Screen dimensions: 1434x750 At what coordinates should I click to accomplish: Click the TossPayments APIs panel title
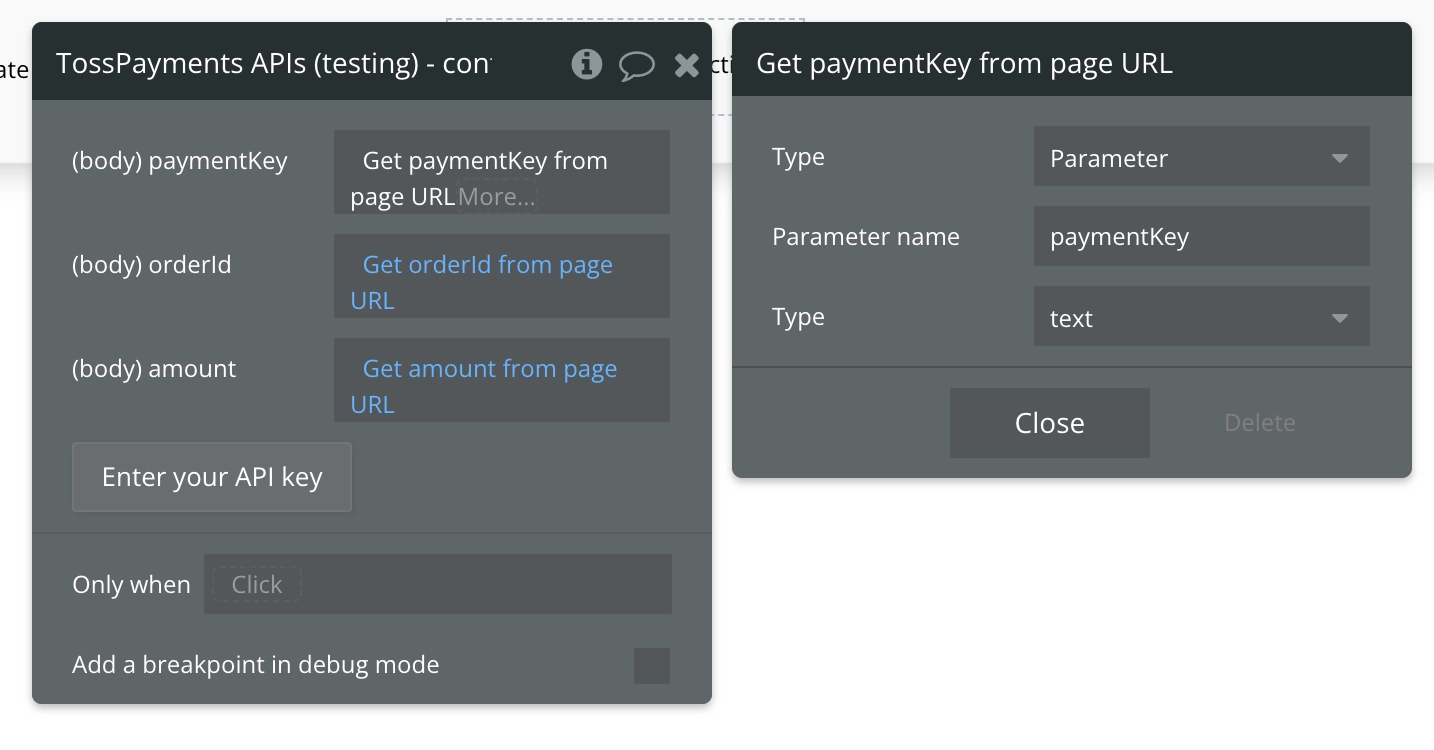(x=274, y=64)
